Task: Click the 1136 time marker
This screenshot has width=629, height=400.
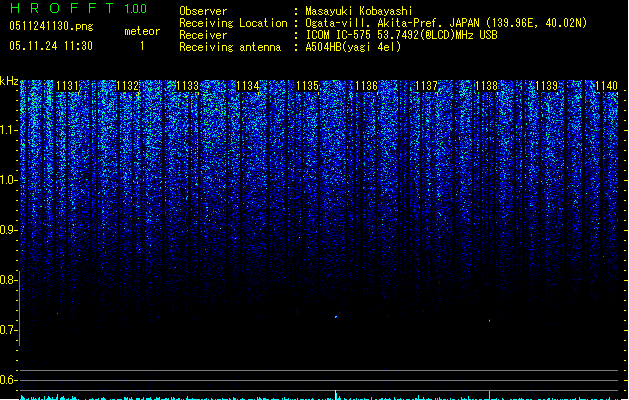Action: tap(366, 86)
